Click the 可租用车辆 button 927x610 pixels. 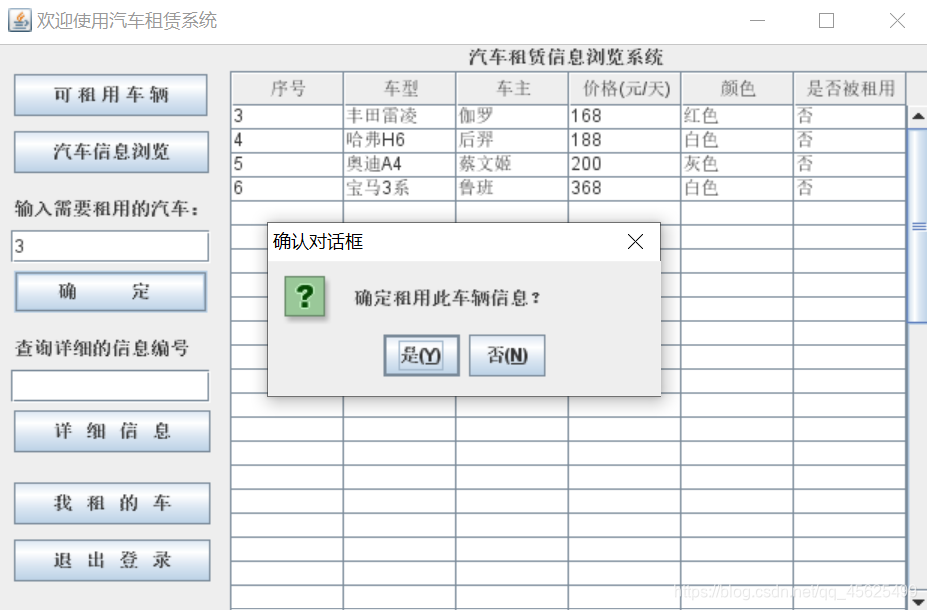(x=110, y=95)
